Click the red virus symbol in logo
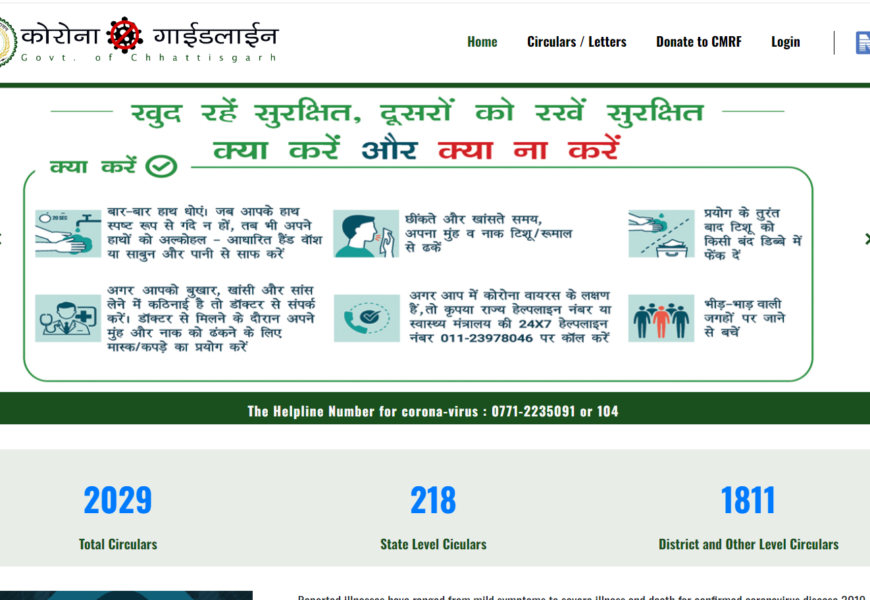The width and height of the screenshot is (870, 600). pos(125,37)
